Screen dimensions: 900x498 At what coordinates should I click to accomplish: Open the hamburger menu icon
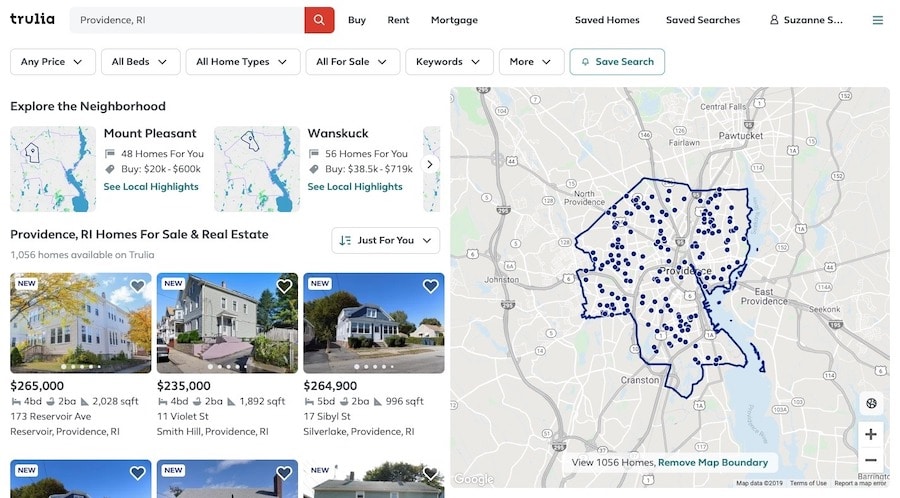click(877, 20)
